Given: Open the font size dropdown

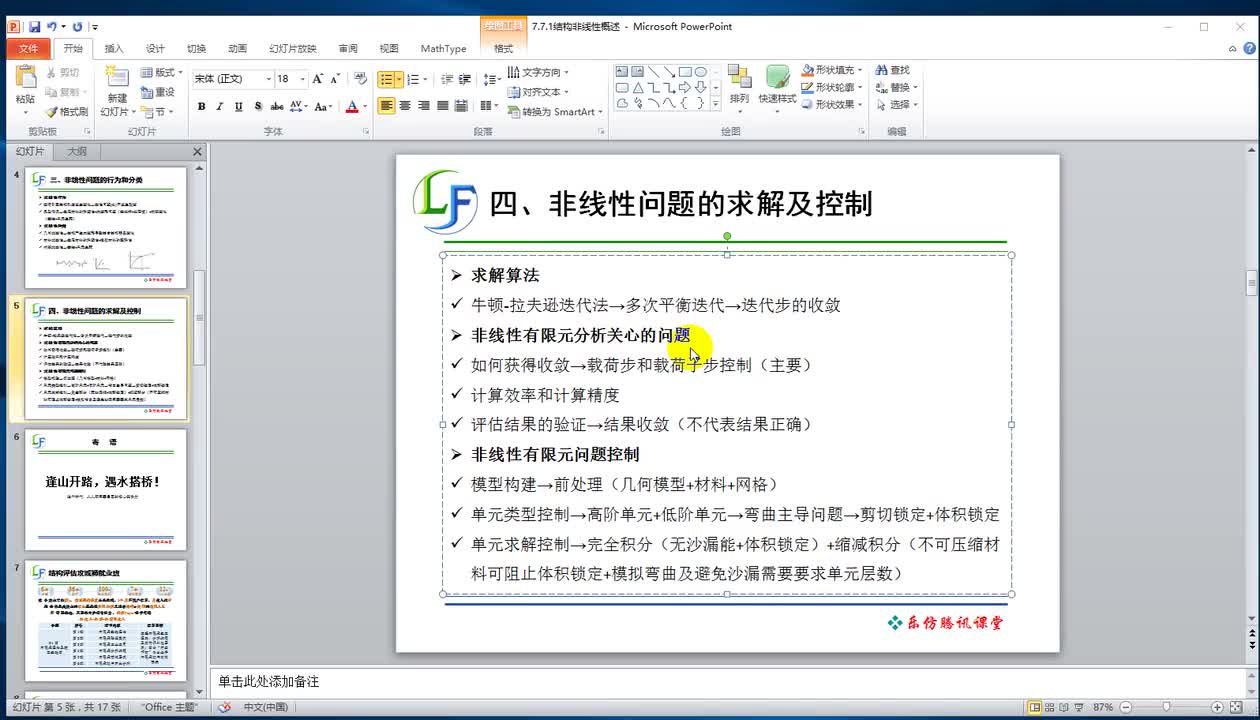Looking at the screenshot, I should [301, 78].
